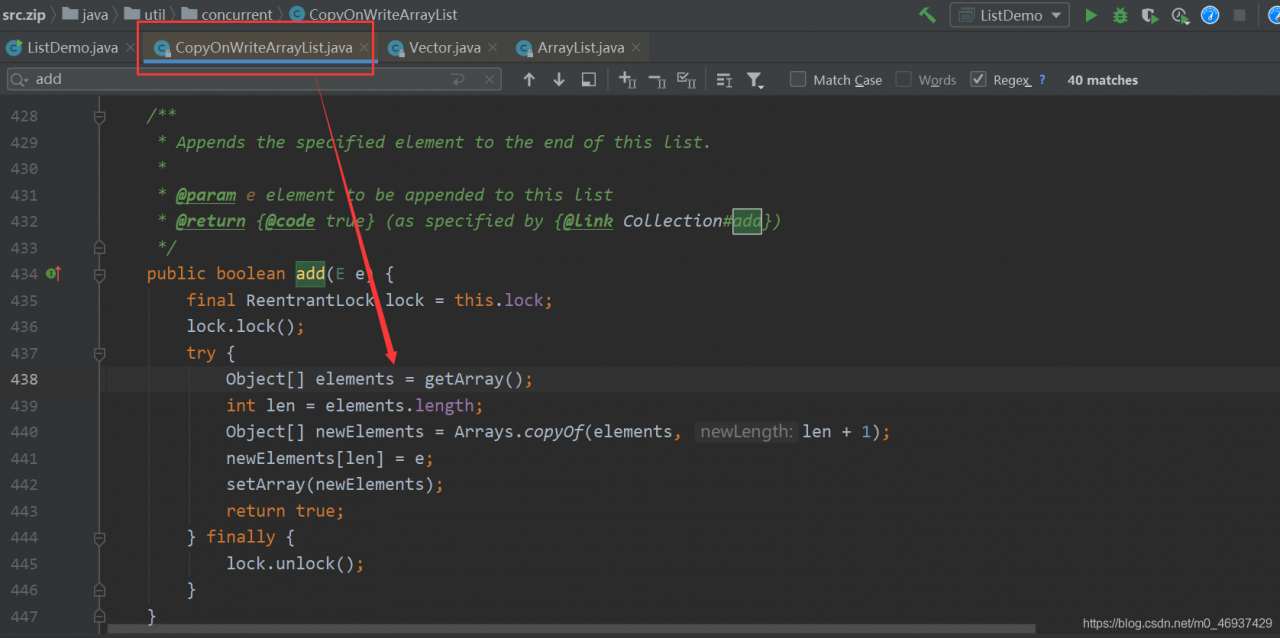Toggle the Words checkbox
The height and width of the screenshot is (638, 1280).
coord(903,79)
